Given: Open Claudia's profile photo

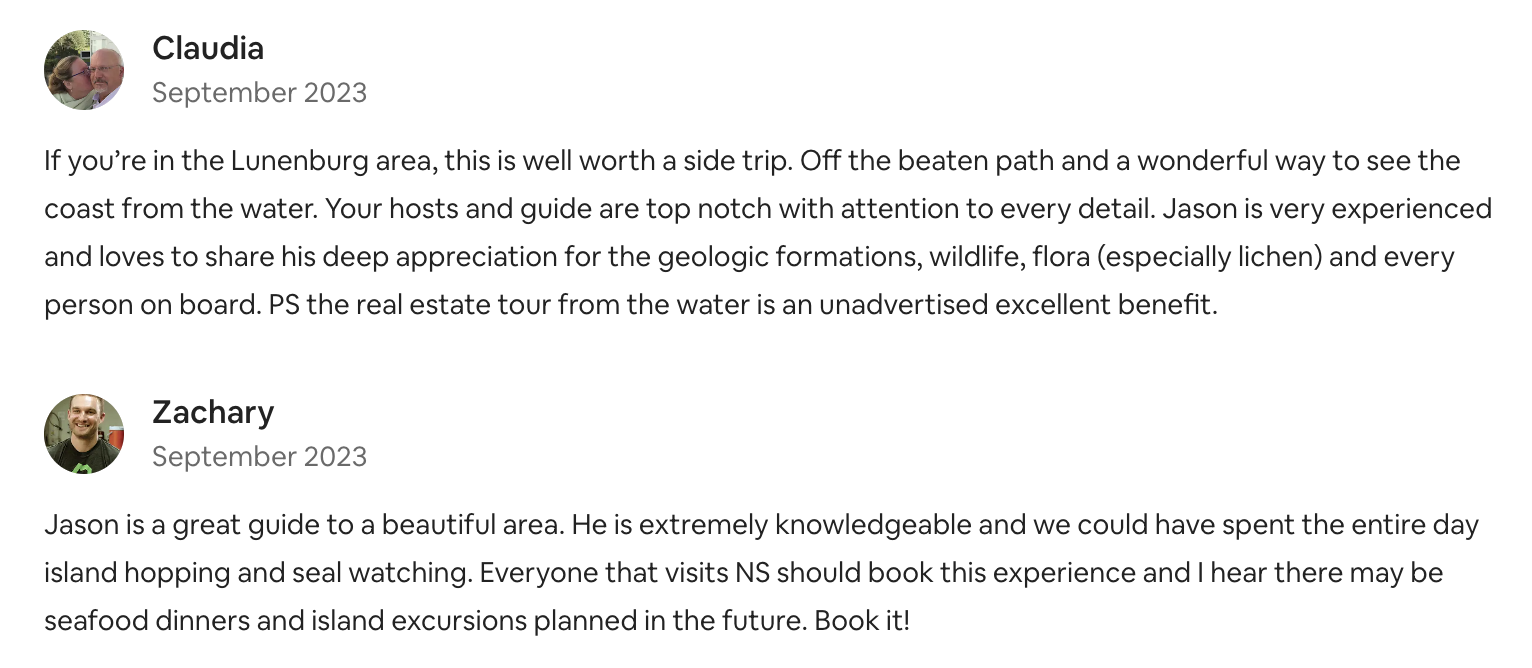Looking at the screenshot, I should coord(84,69).
